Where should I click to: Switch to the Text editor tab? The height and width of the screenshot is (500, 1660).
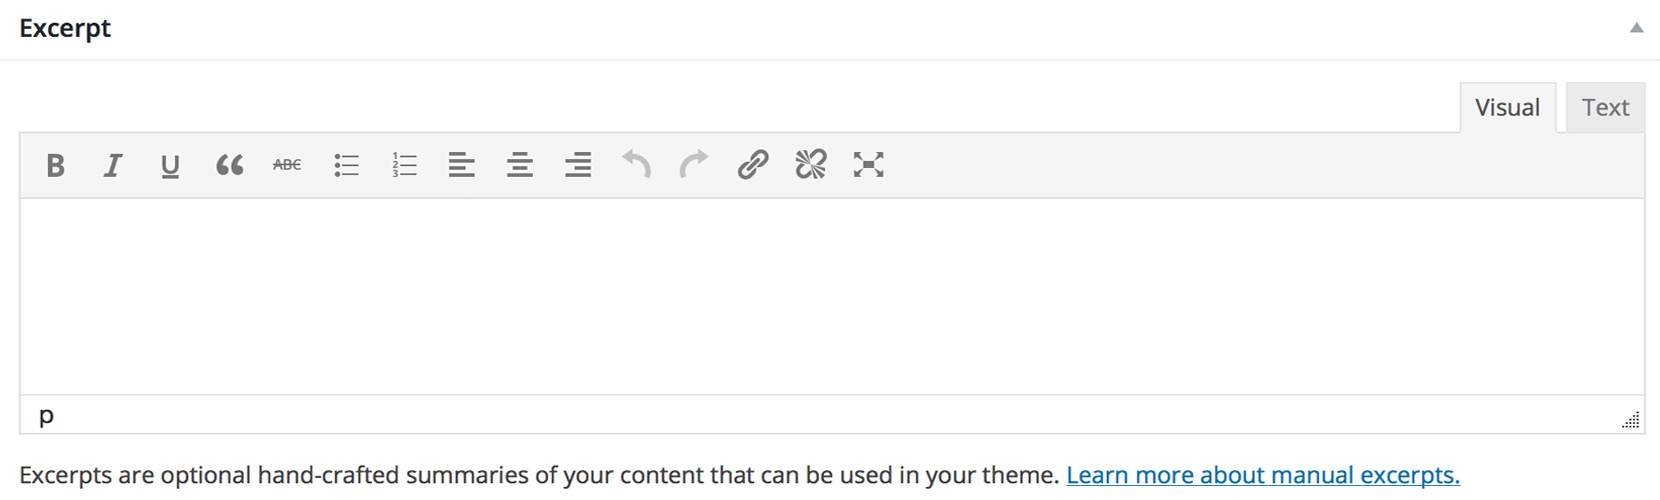(1605, 108)
